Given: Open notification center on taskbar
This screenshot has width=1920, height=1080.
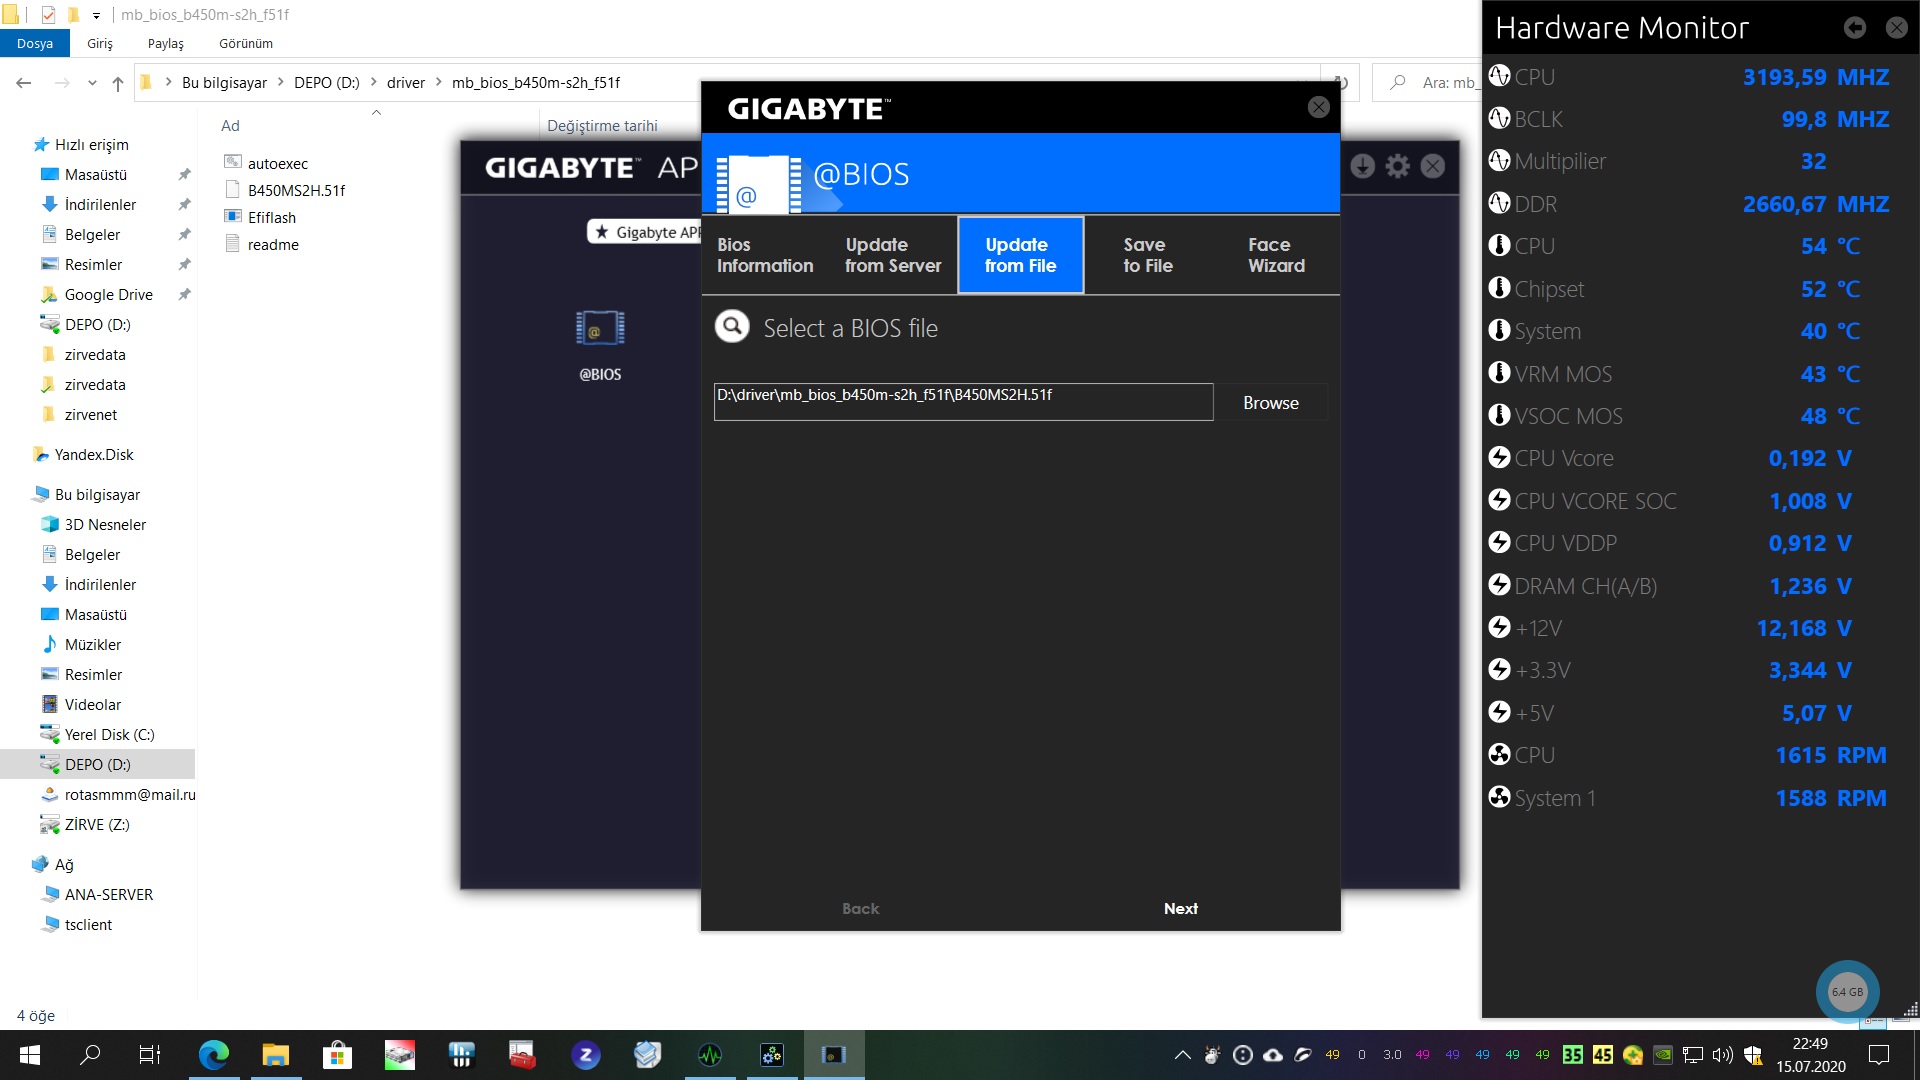Looking at the screenshot, I should pyautogui.click(x=1878, y=1054).
